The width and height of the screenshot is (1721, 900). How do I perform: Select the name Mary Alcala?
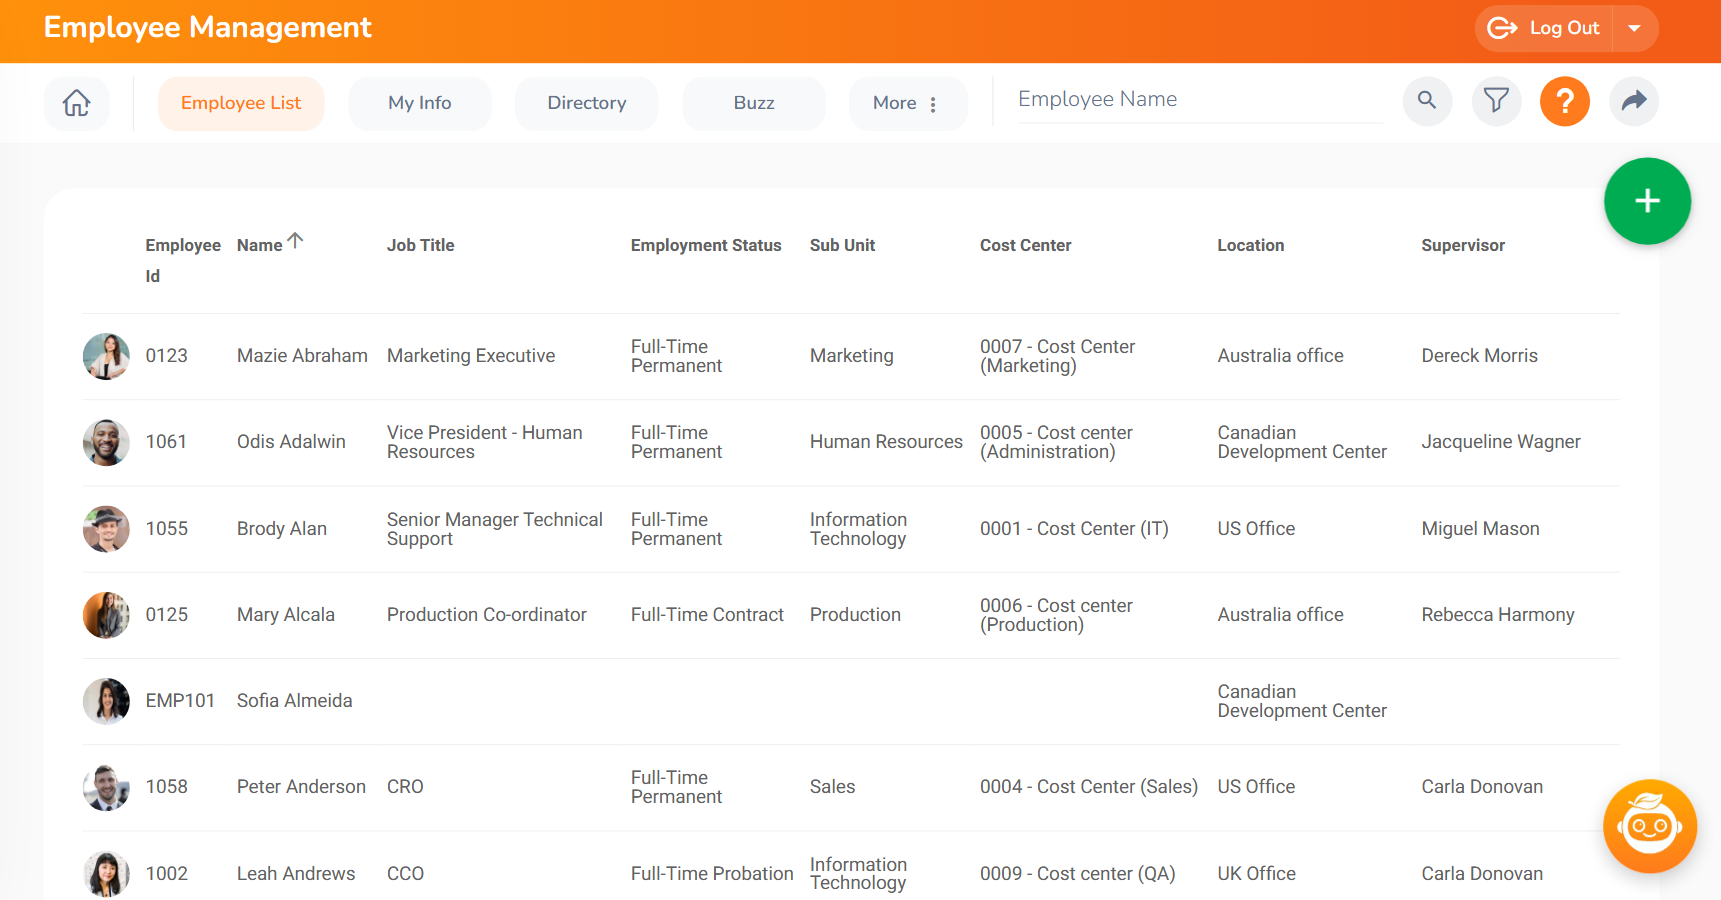coord(286,615)
